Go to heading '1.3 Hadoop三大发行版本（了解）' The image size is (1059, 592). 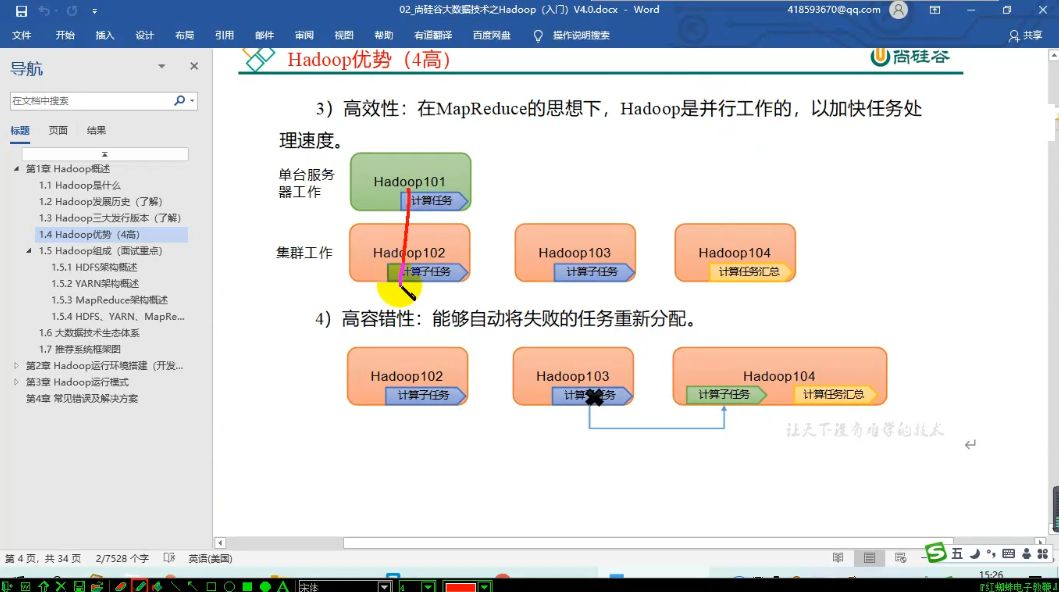(110, 218)
